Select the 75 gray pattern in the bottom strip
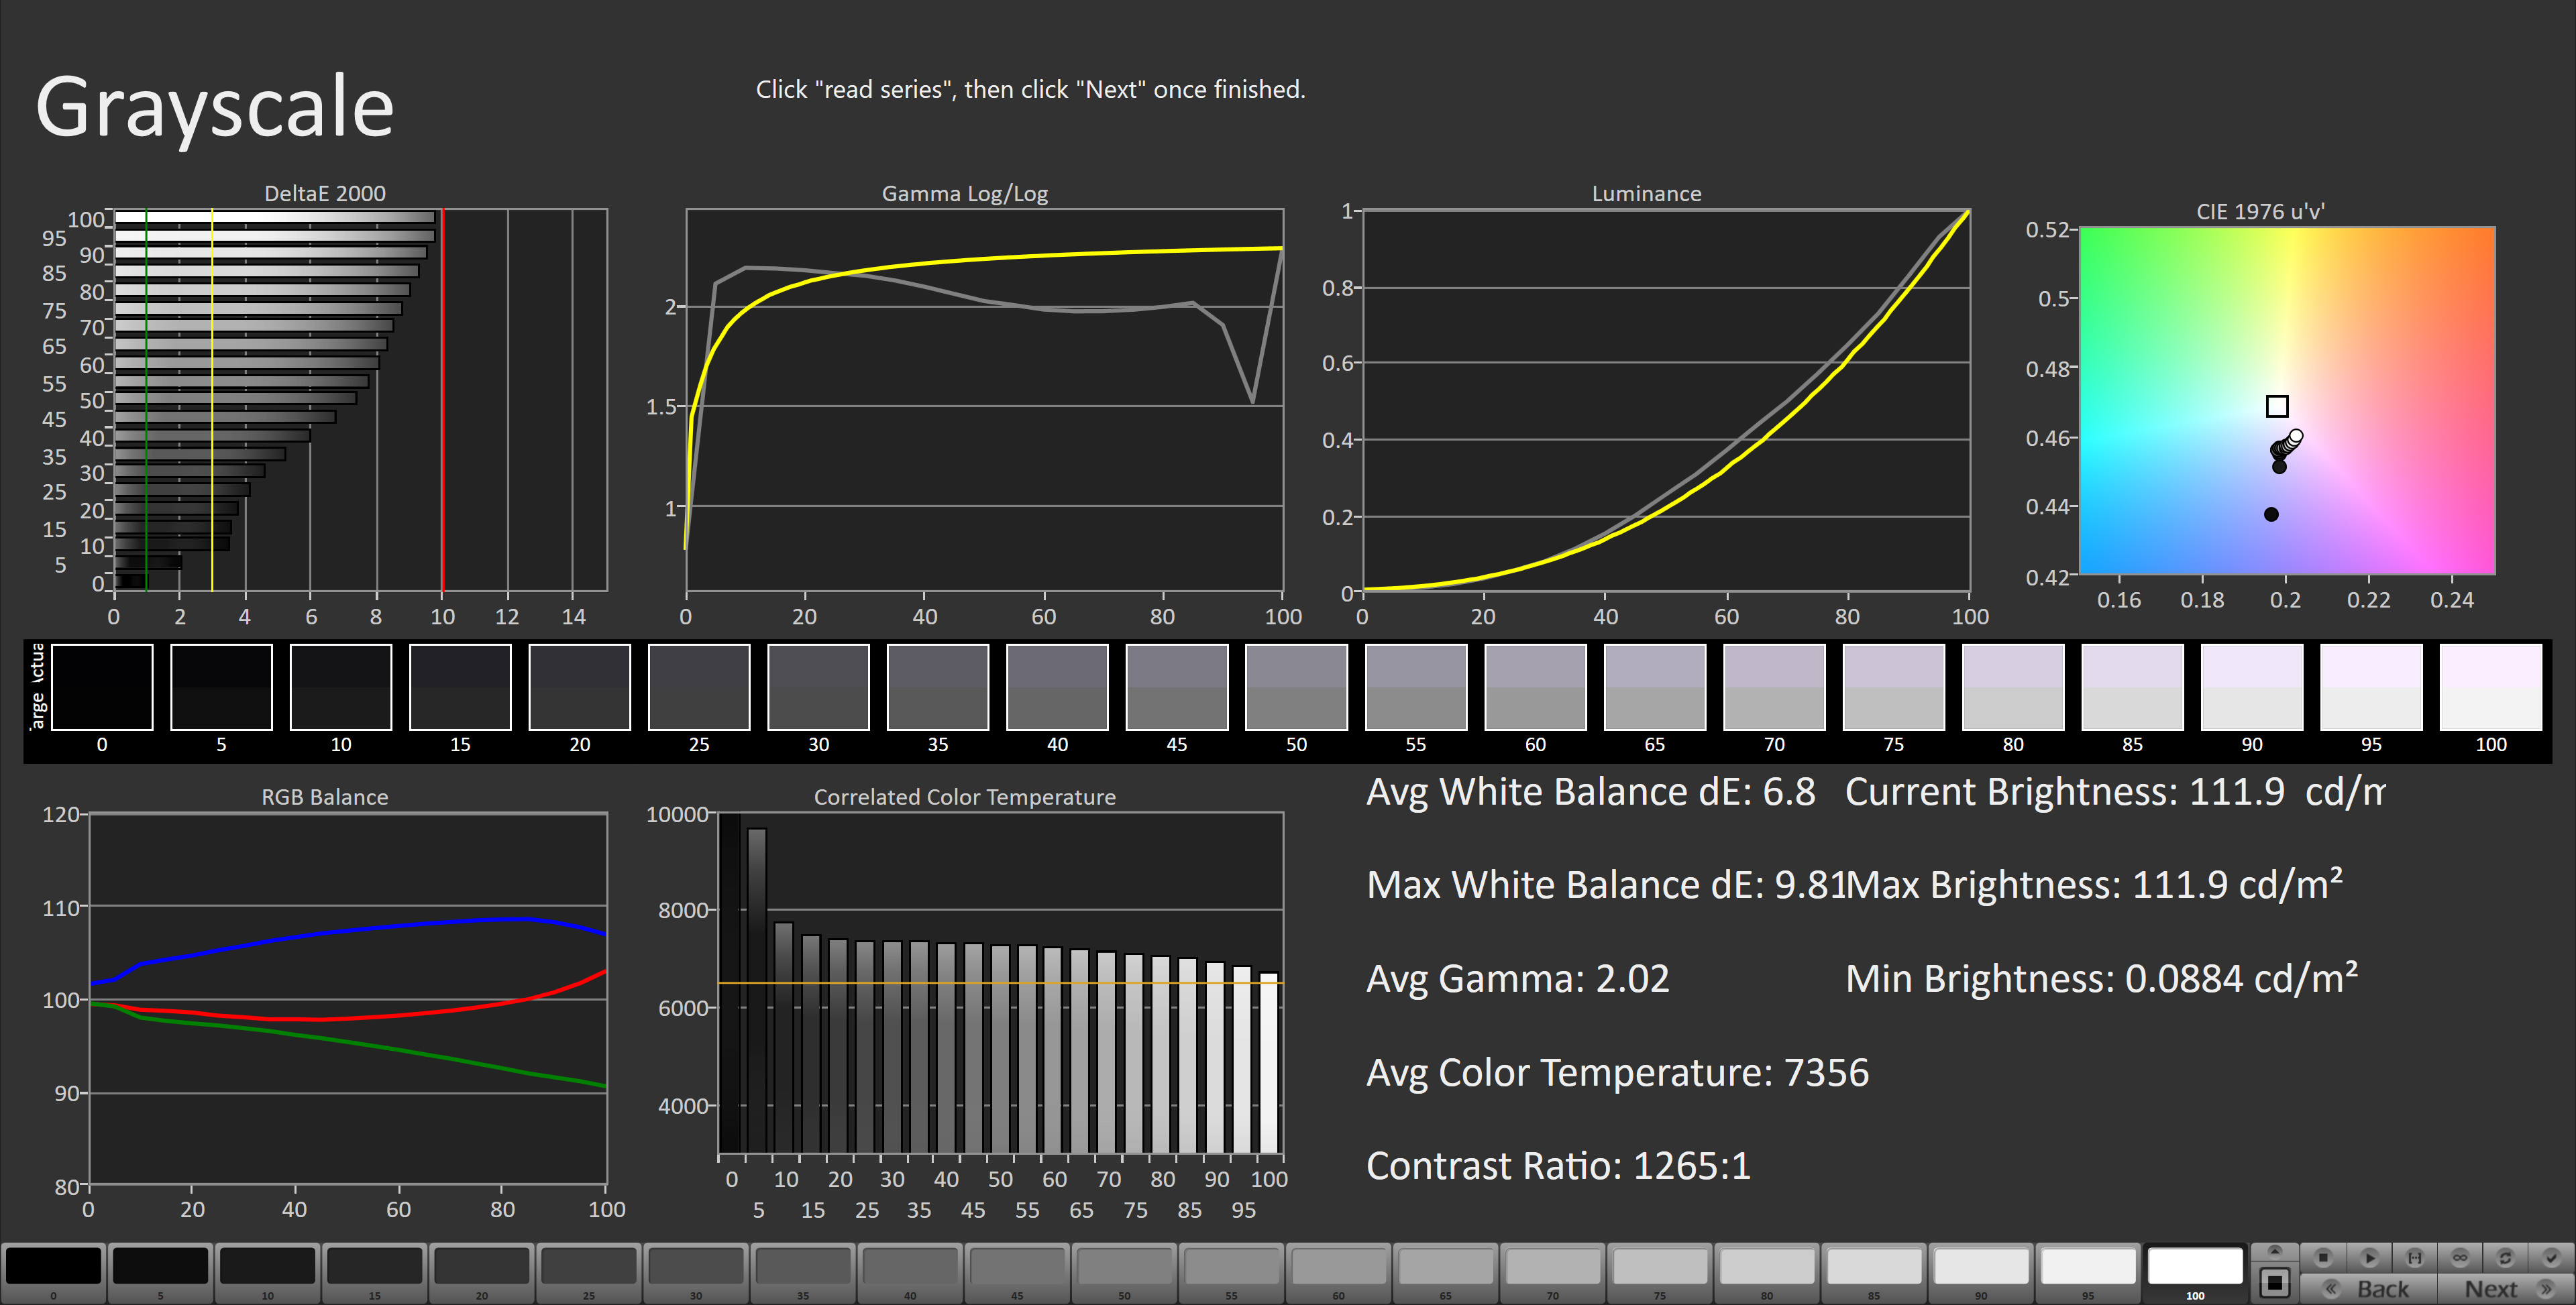 click(x=1660, y=1266)
